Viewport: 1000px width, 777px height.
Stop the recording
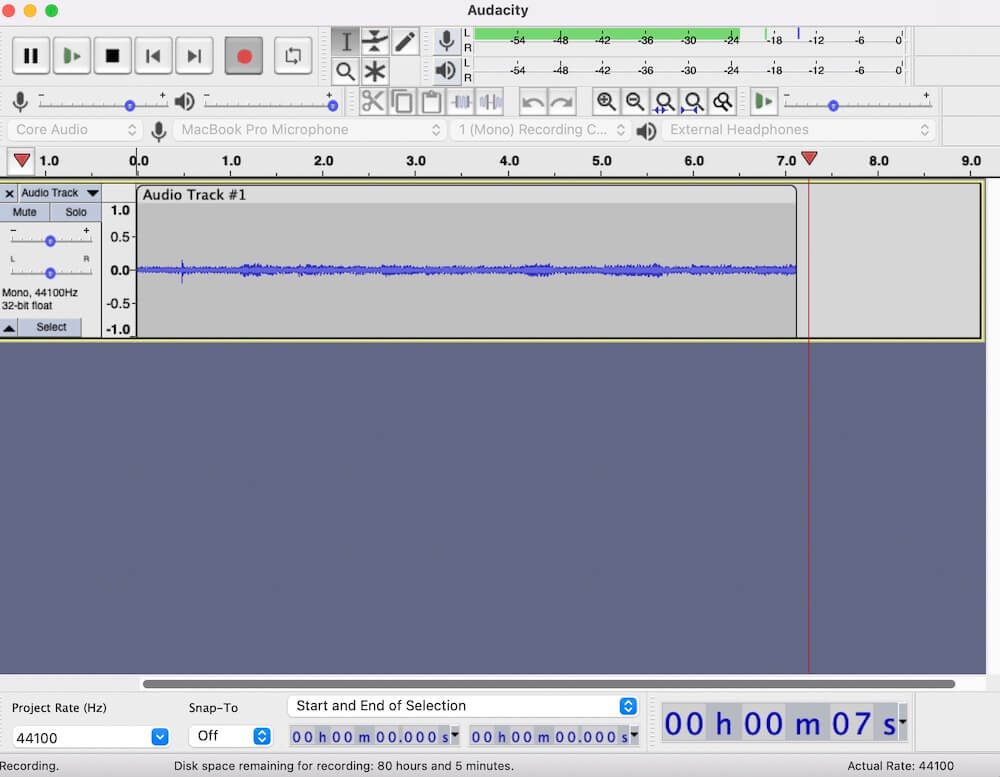[112, 56]
